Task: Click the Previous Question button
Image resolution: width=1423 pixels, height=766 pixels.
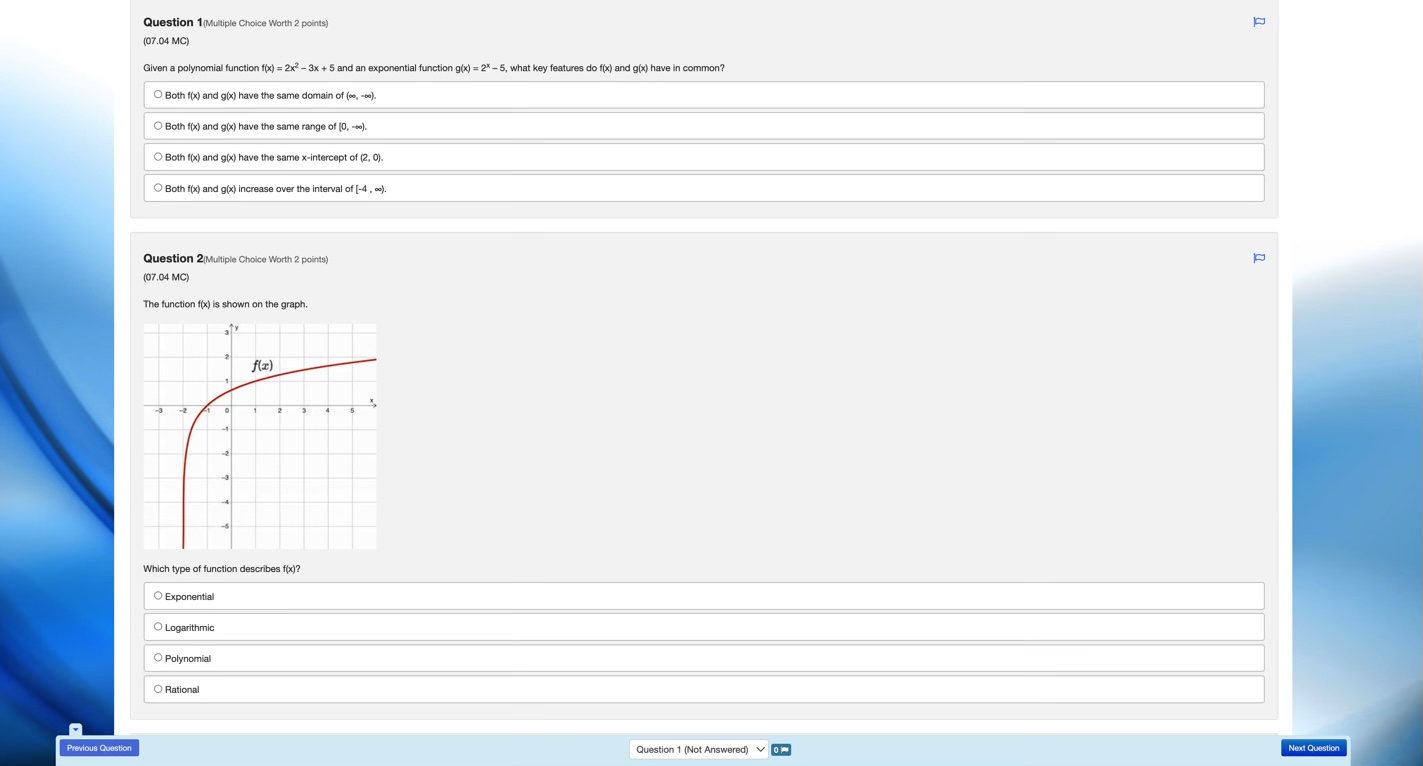Action: [99, 747]
